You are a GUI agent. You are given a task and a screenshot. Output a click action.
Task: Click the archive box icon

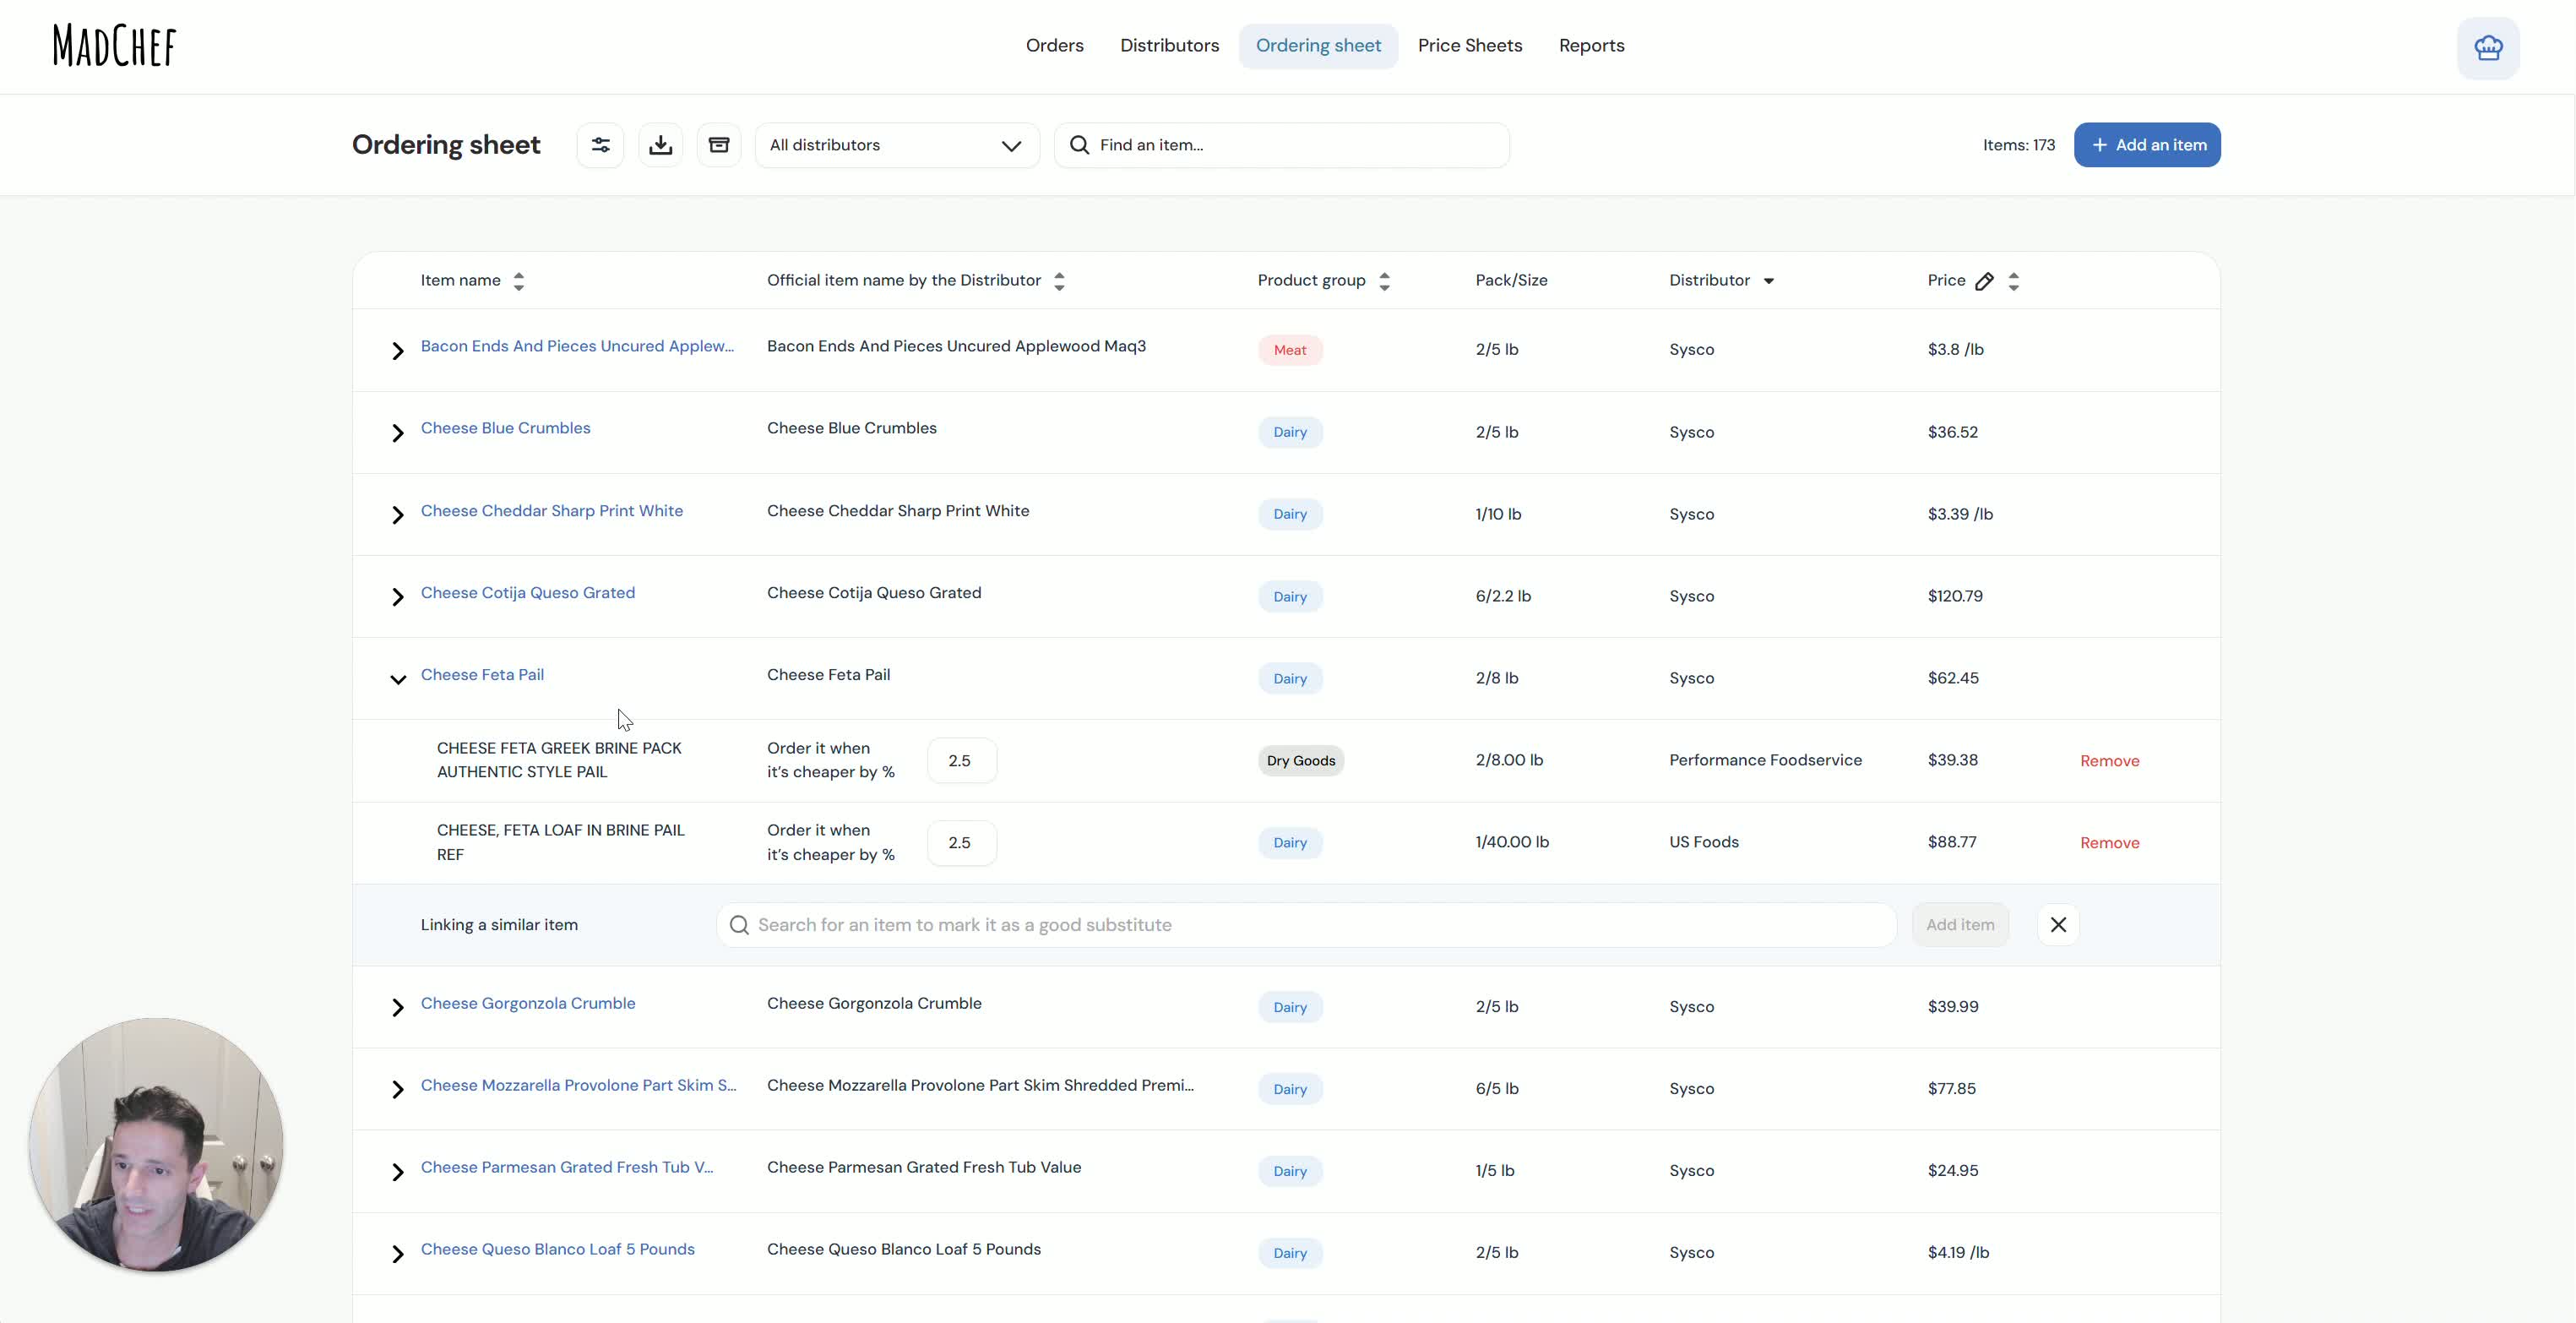[719, 145]
